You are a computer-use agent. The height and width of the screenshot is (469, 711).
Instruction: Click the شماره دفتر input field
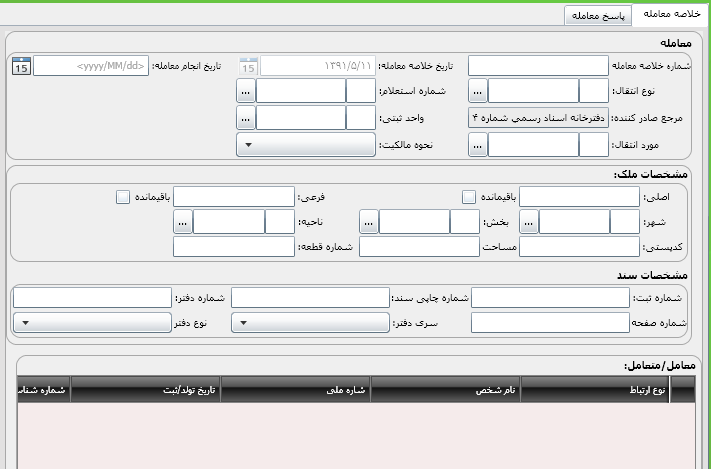pos(93,298)
